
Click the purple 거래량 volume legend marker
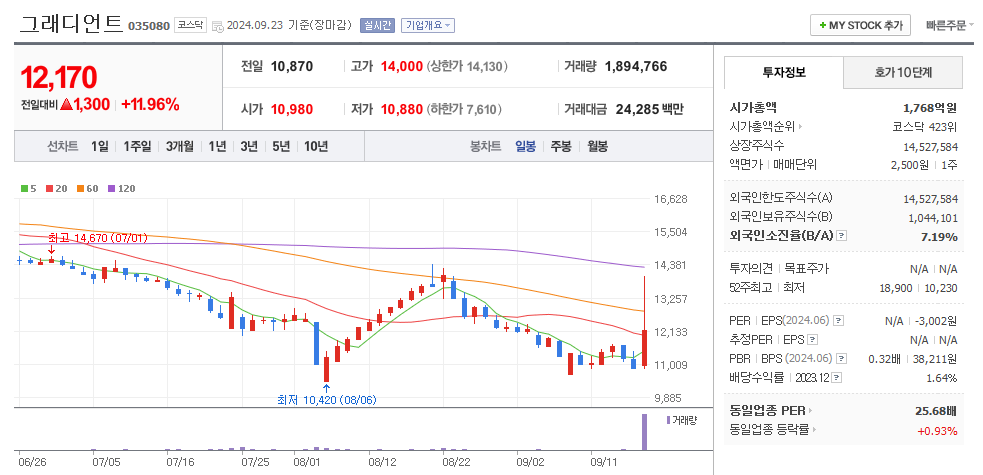pyautogui.click(x=668, y=420)
